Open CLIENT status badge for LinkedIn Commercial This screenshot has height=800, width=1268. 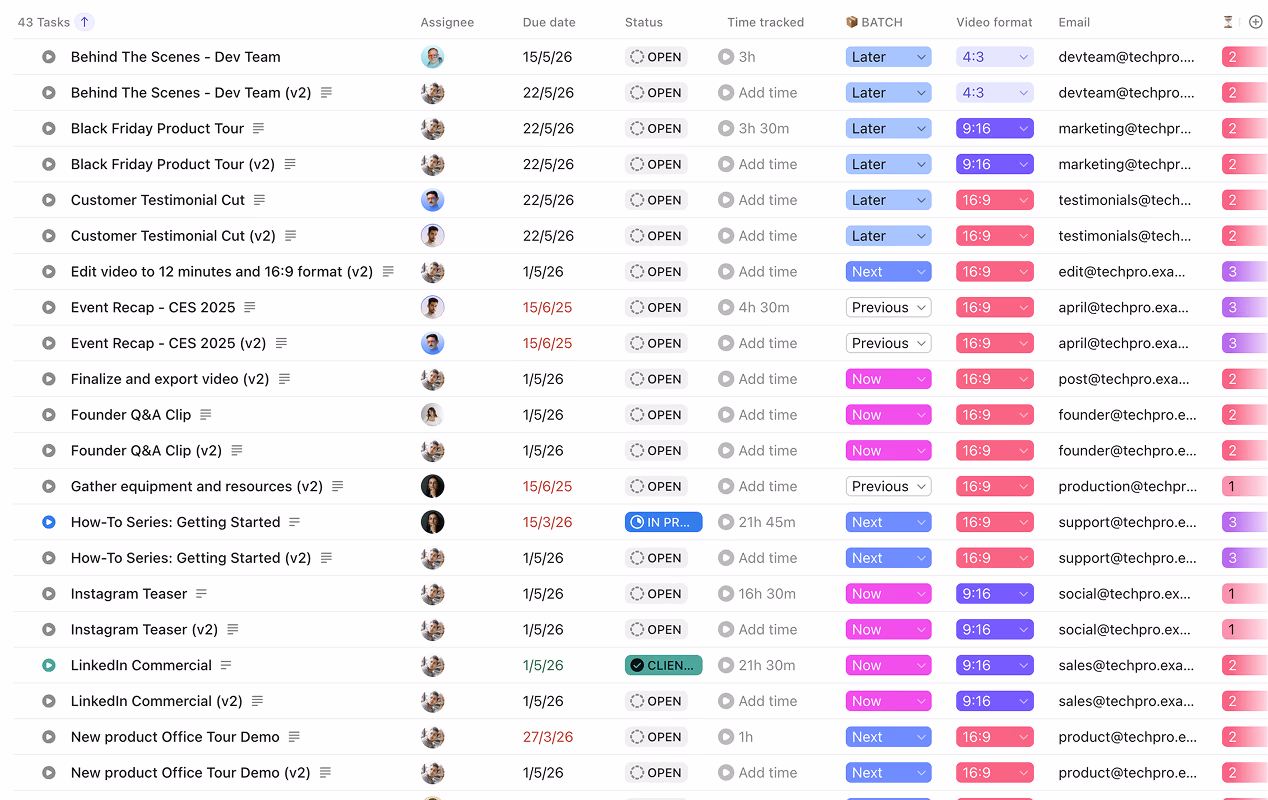[664, 666]
